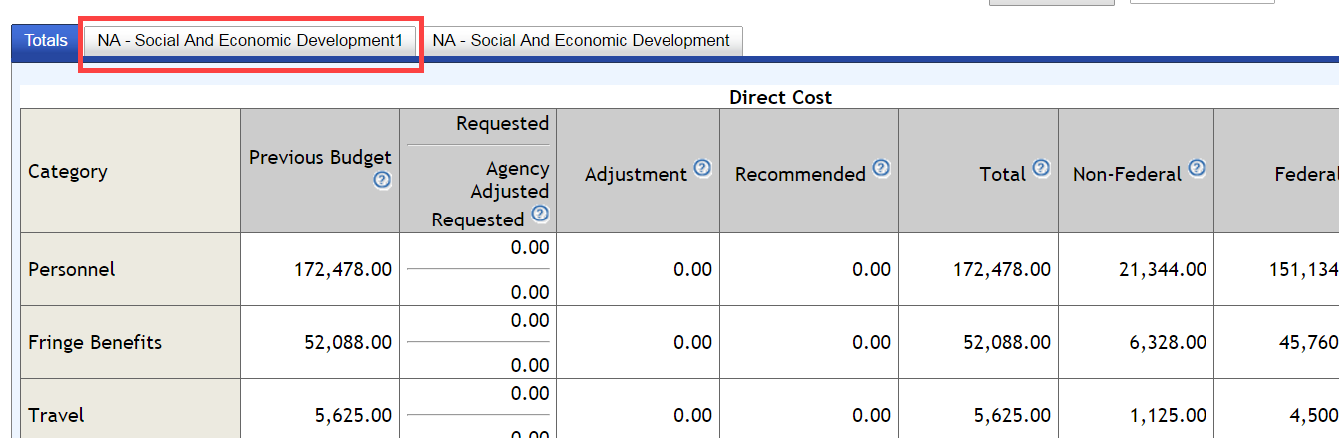Click Personnel's Previous Budget amount

click(343, 270)
